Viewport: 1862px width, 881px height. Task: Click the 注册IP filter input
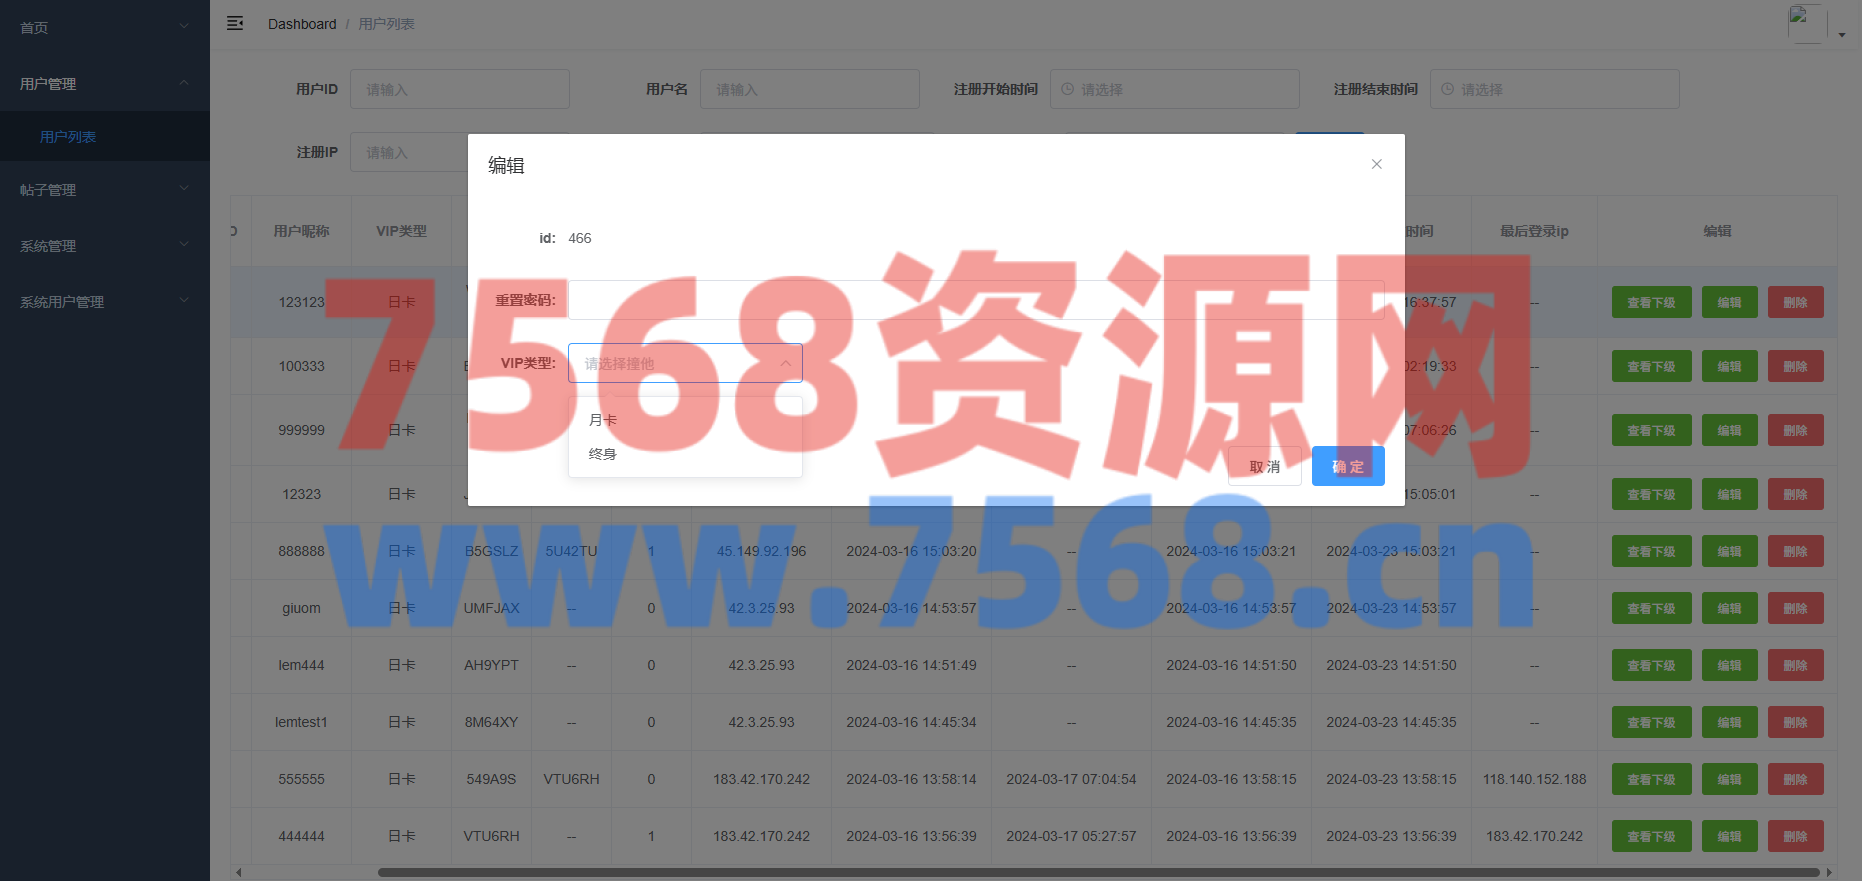409,152
